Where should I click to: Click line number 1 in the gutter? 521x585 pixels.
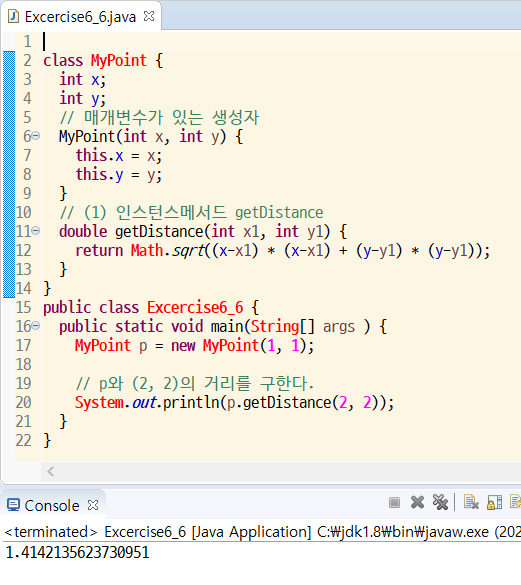27,41
